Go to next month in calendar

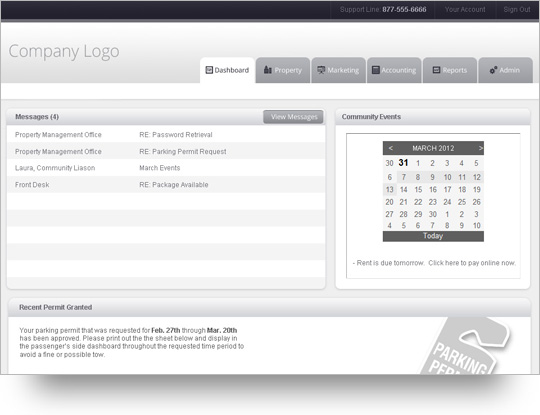click(480, 148)
